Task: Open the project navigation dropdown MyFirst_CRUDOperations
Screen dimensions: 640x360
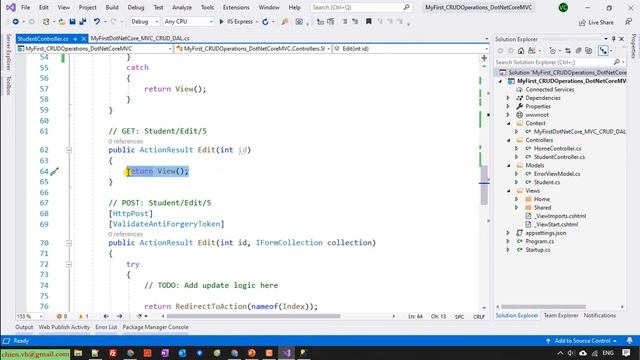Action: [94, 49]
